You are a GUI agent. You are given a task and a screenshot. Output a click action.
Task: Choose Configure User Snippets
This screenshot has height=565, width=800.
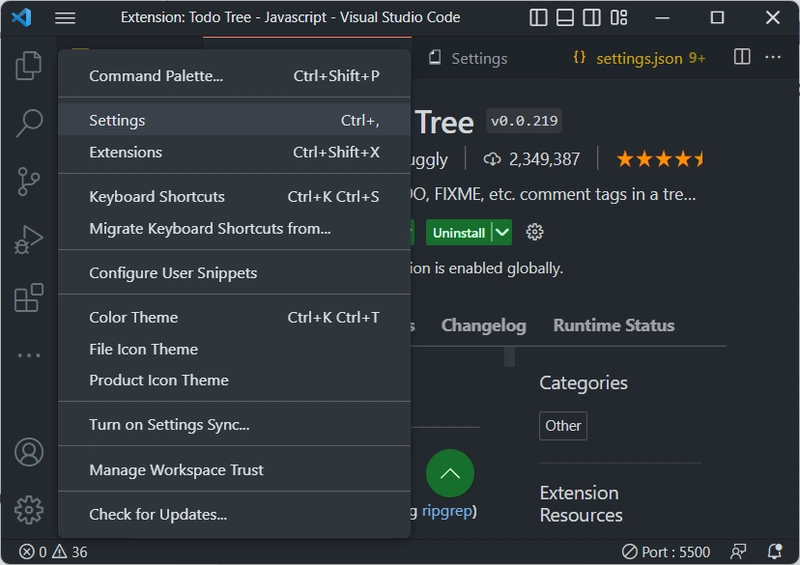234,273
